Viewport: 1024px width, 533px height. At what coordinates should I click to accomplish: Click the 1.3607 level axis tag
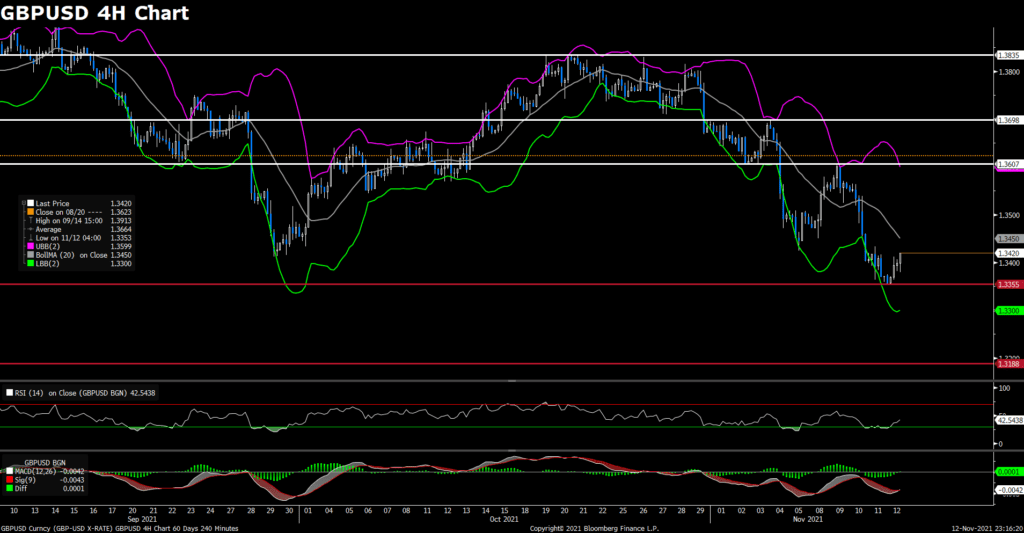1009,164
